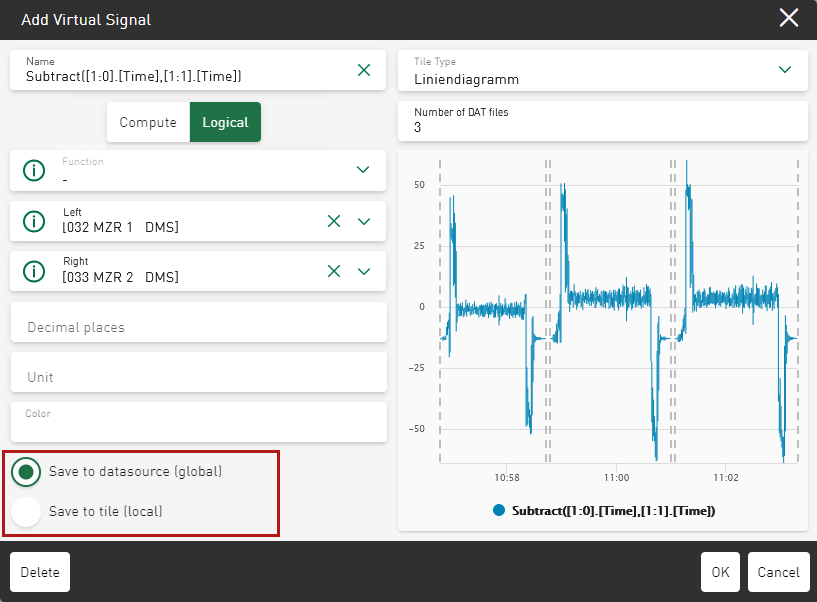
Task: Switch to the Logical tab
Action: click(x=225, y=122)
